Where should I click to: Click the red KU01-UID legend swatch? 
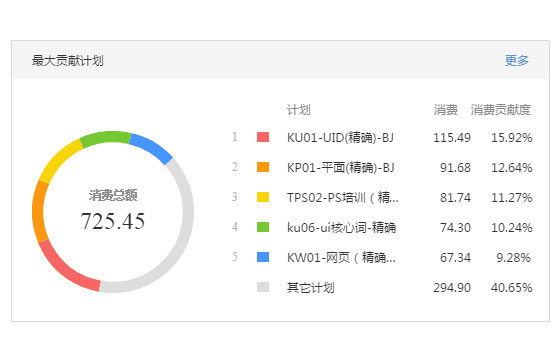point(263,137)
